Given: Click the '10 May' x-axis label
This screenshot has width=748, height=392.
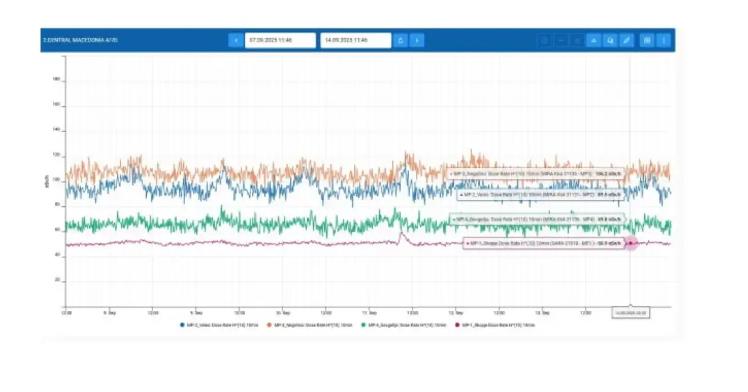Looking at the screenshot, I should pyautogui.click(x=283, y=313).
